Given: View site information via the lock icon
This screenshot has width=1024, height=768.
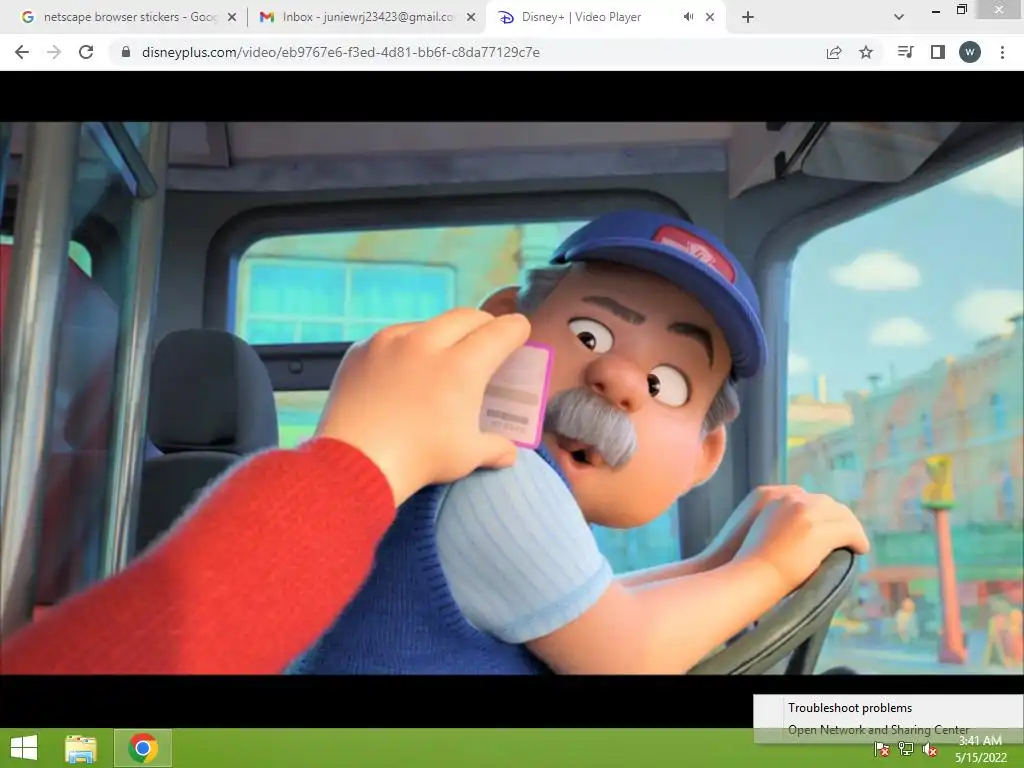Looking at the screenshot, I should coord(126,52).
